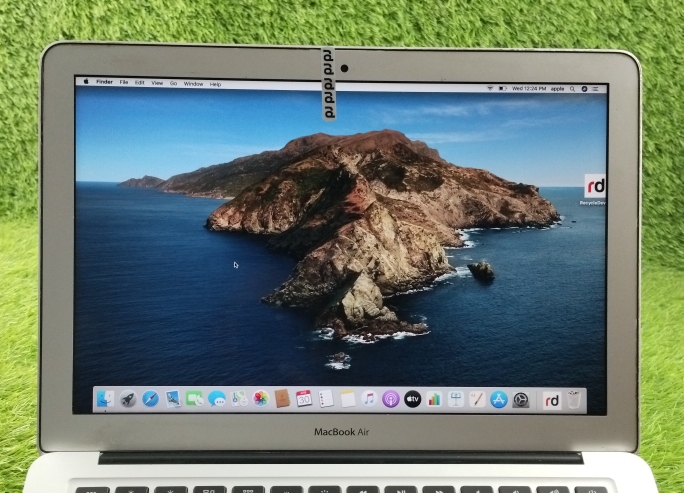
Task: Open FaceTime icon in Dock
Action: pyautogui.click(x=194, y=399)
